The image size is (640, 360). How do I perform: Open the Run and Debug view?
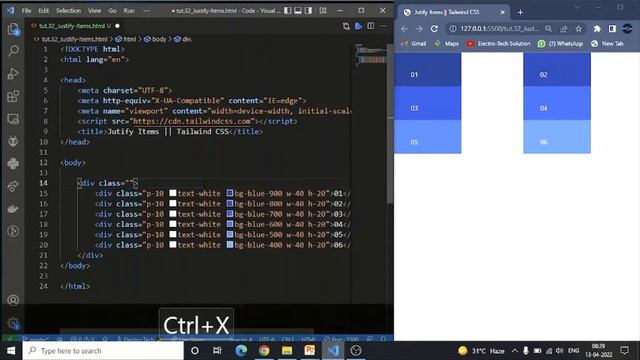click(13, 73)
